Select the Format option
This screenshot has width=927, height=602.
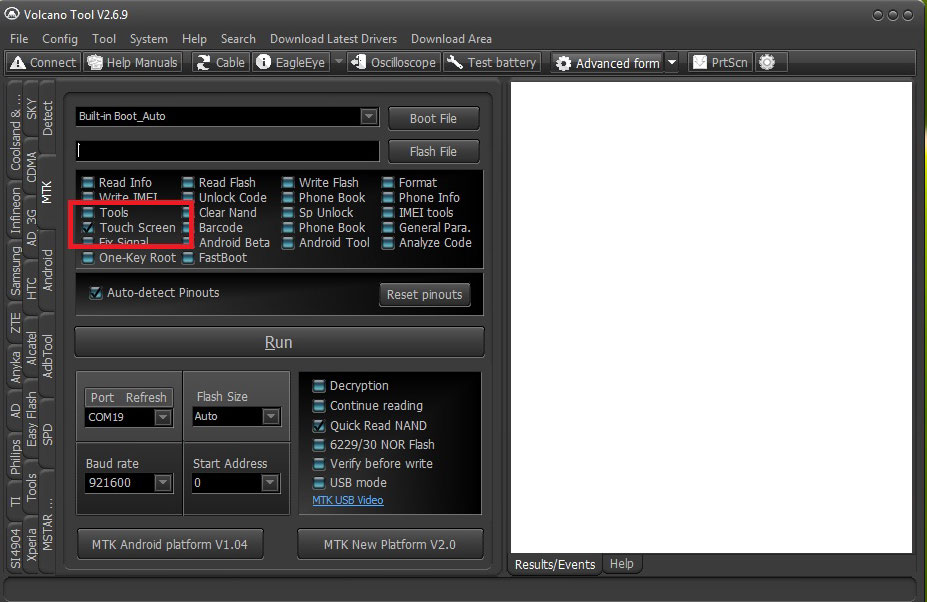410,183
